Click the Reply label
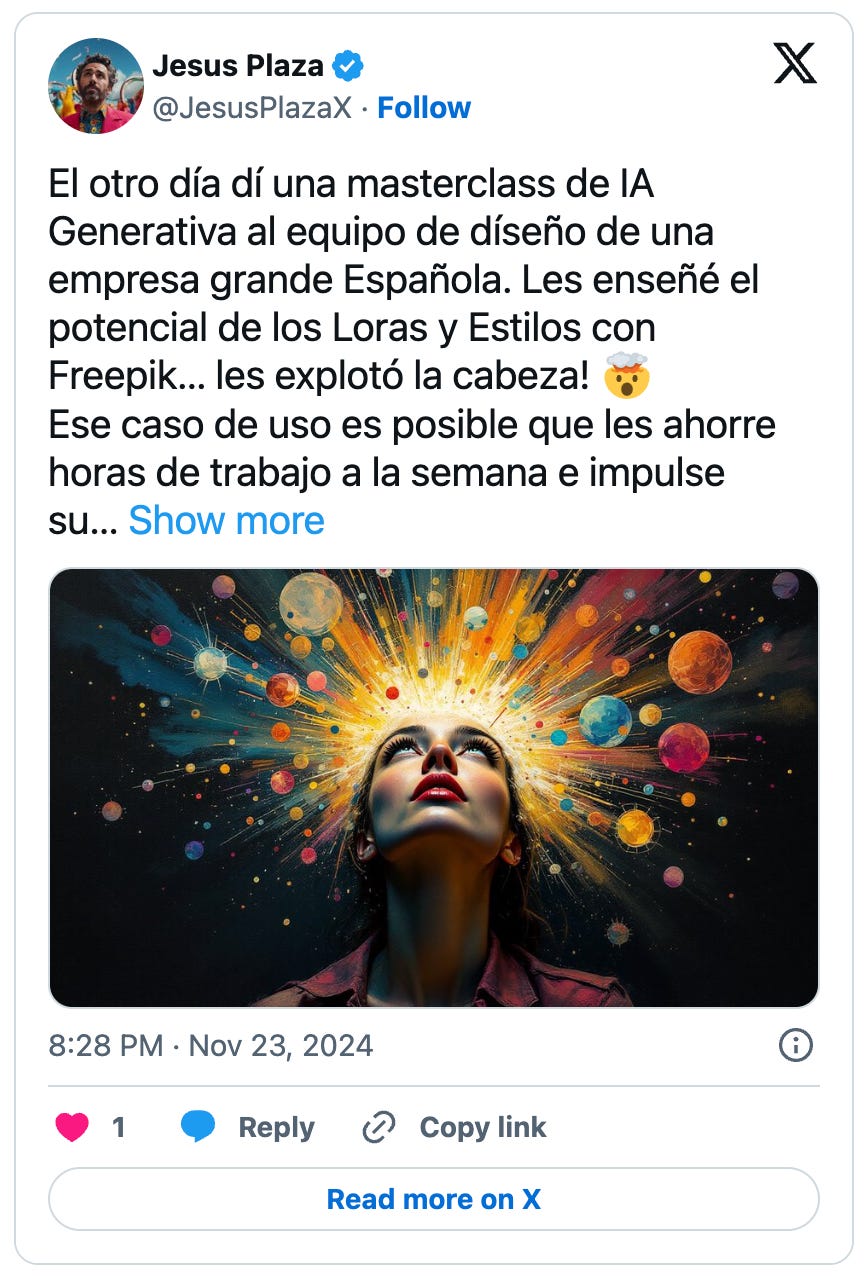The image size is (868, 1280). [x=276, y=1128]
